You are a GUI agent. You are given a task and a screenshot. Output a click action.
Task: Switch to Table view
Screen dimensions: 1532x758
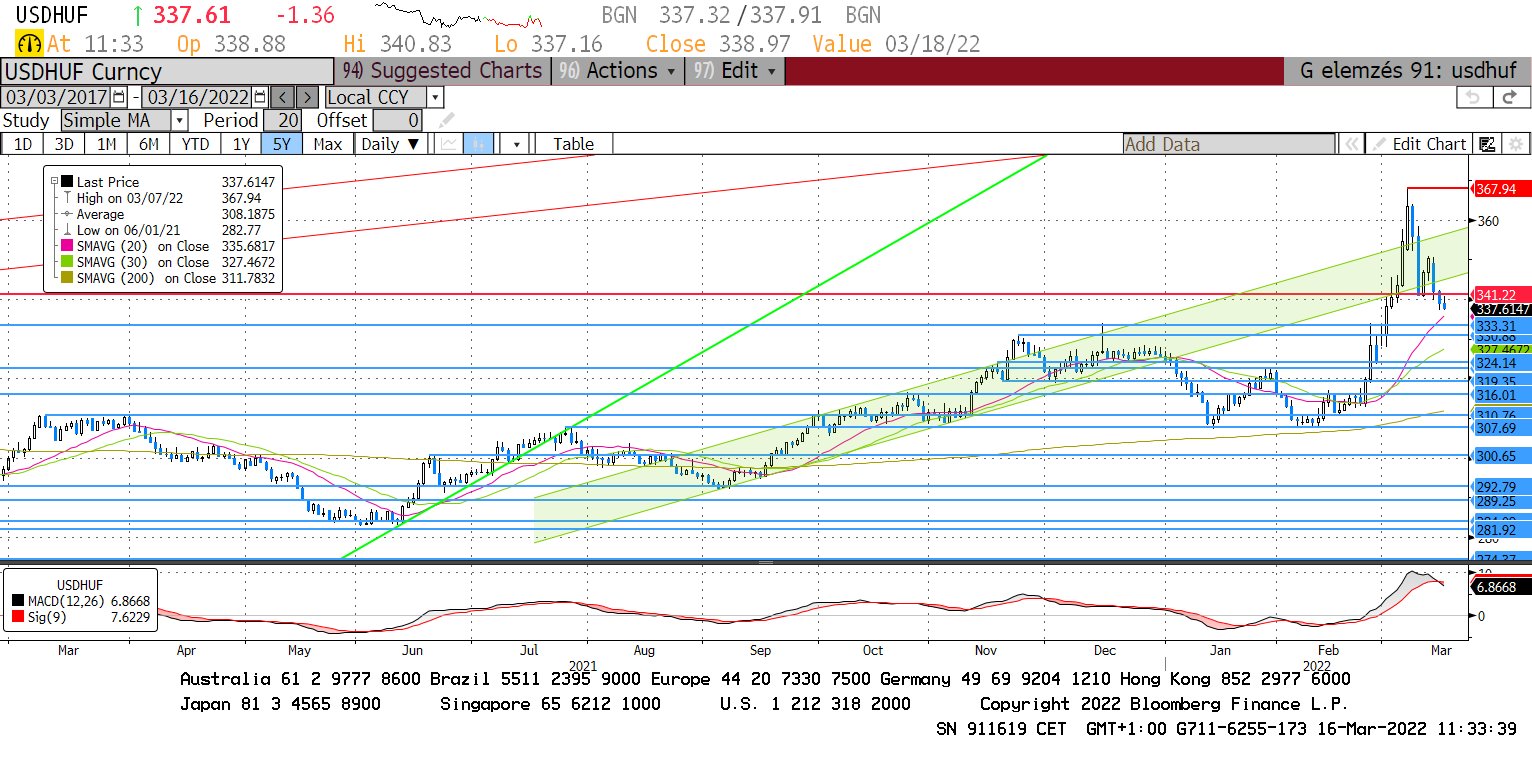point(573,144)
